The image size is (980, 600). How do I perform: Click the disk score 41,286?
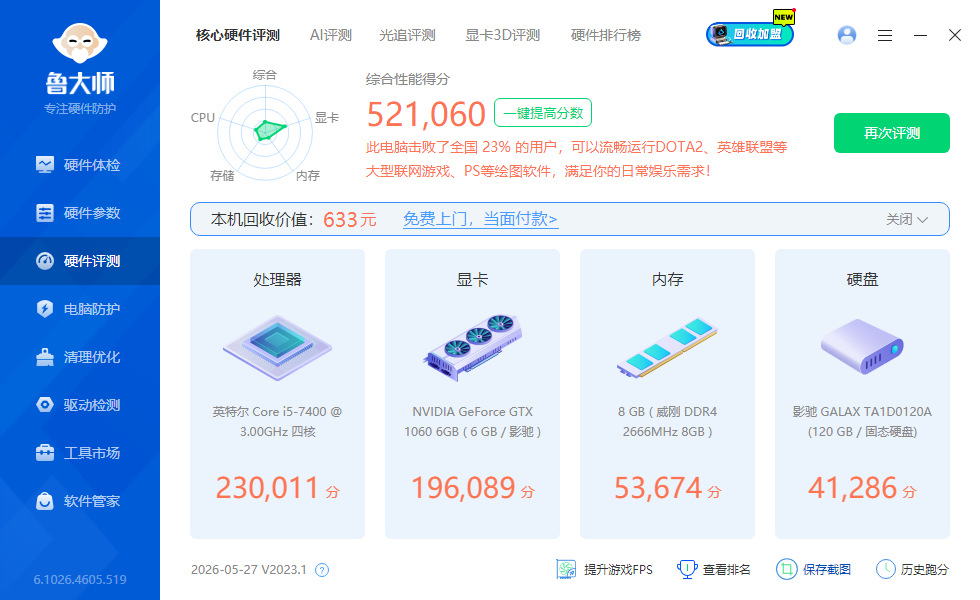pyautogui.click(x=852, y=488)
